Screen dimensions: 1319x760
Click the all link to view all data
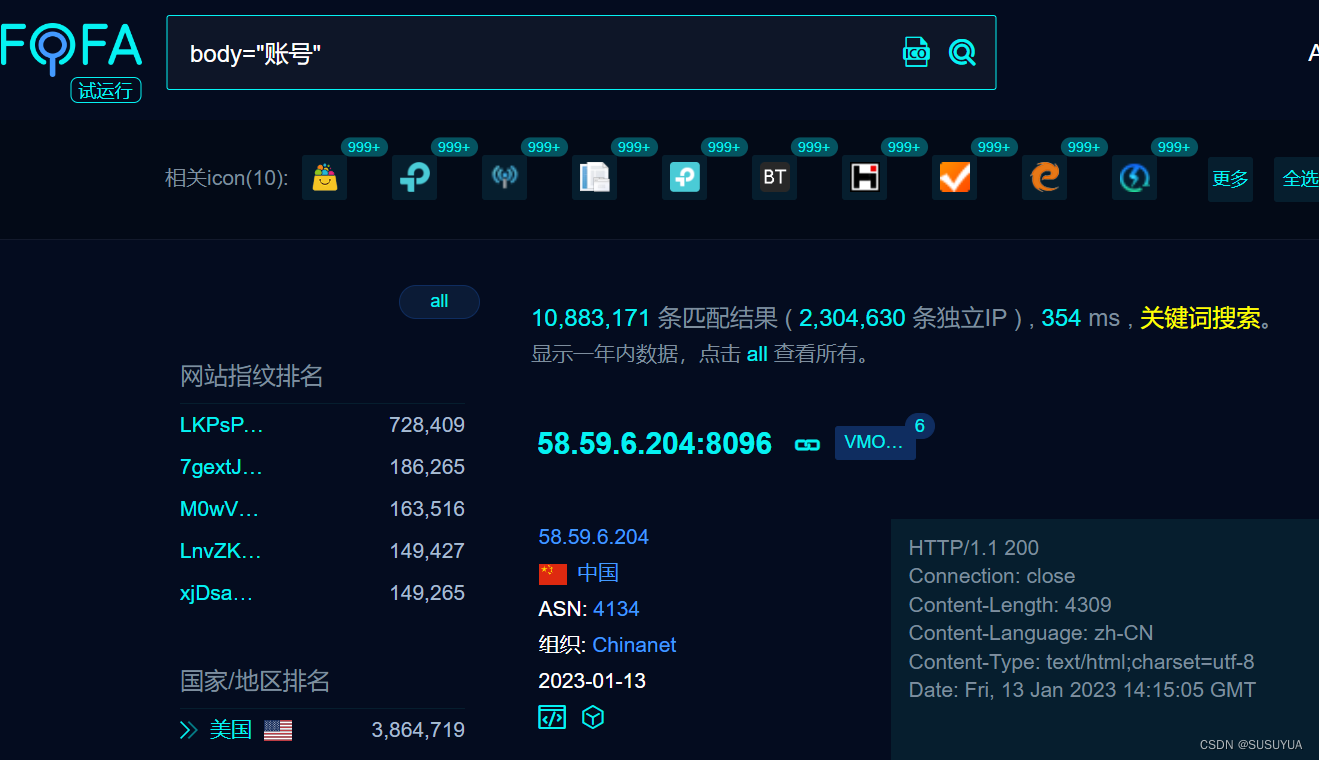coord(757,354)
